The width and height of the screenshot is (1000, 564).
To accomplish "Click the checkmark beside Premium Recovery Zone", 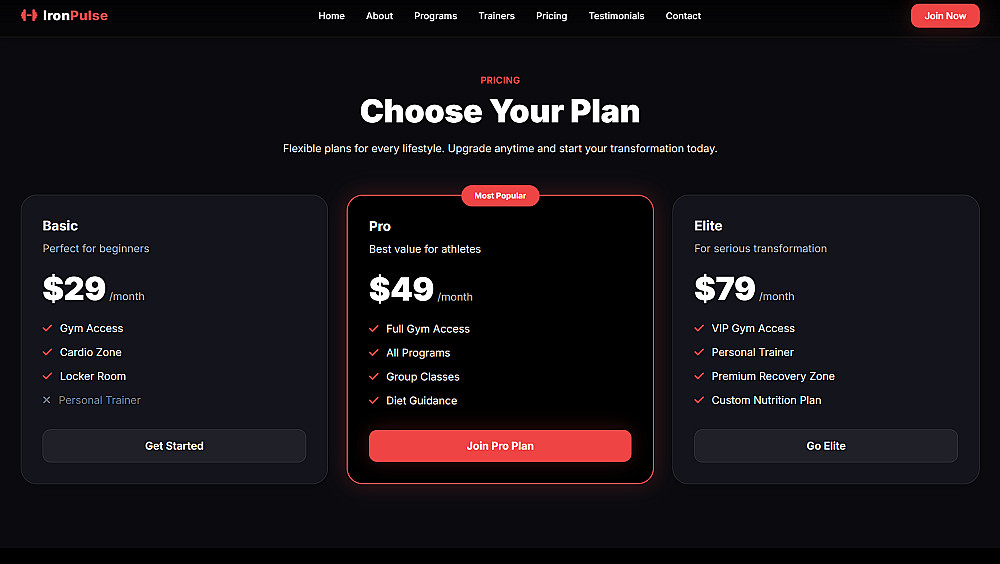I will [699, 376].
